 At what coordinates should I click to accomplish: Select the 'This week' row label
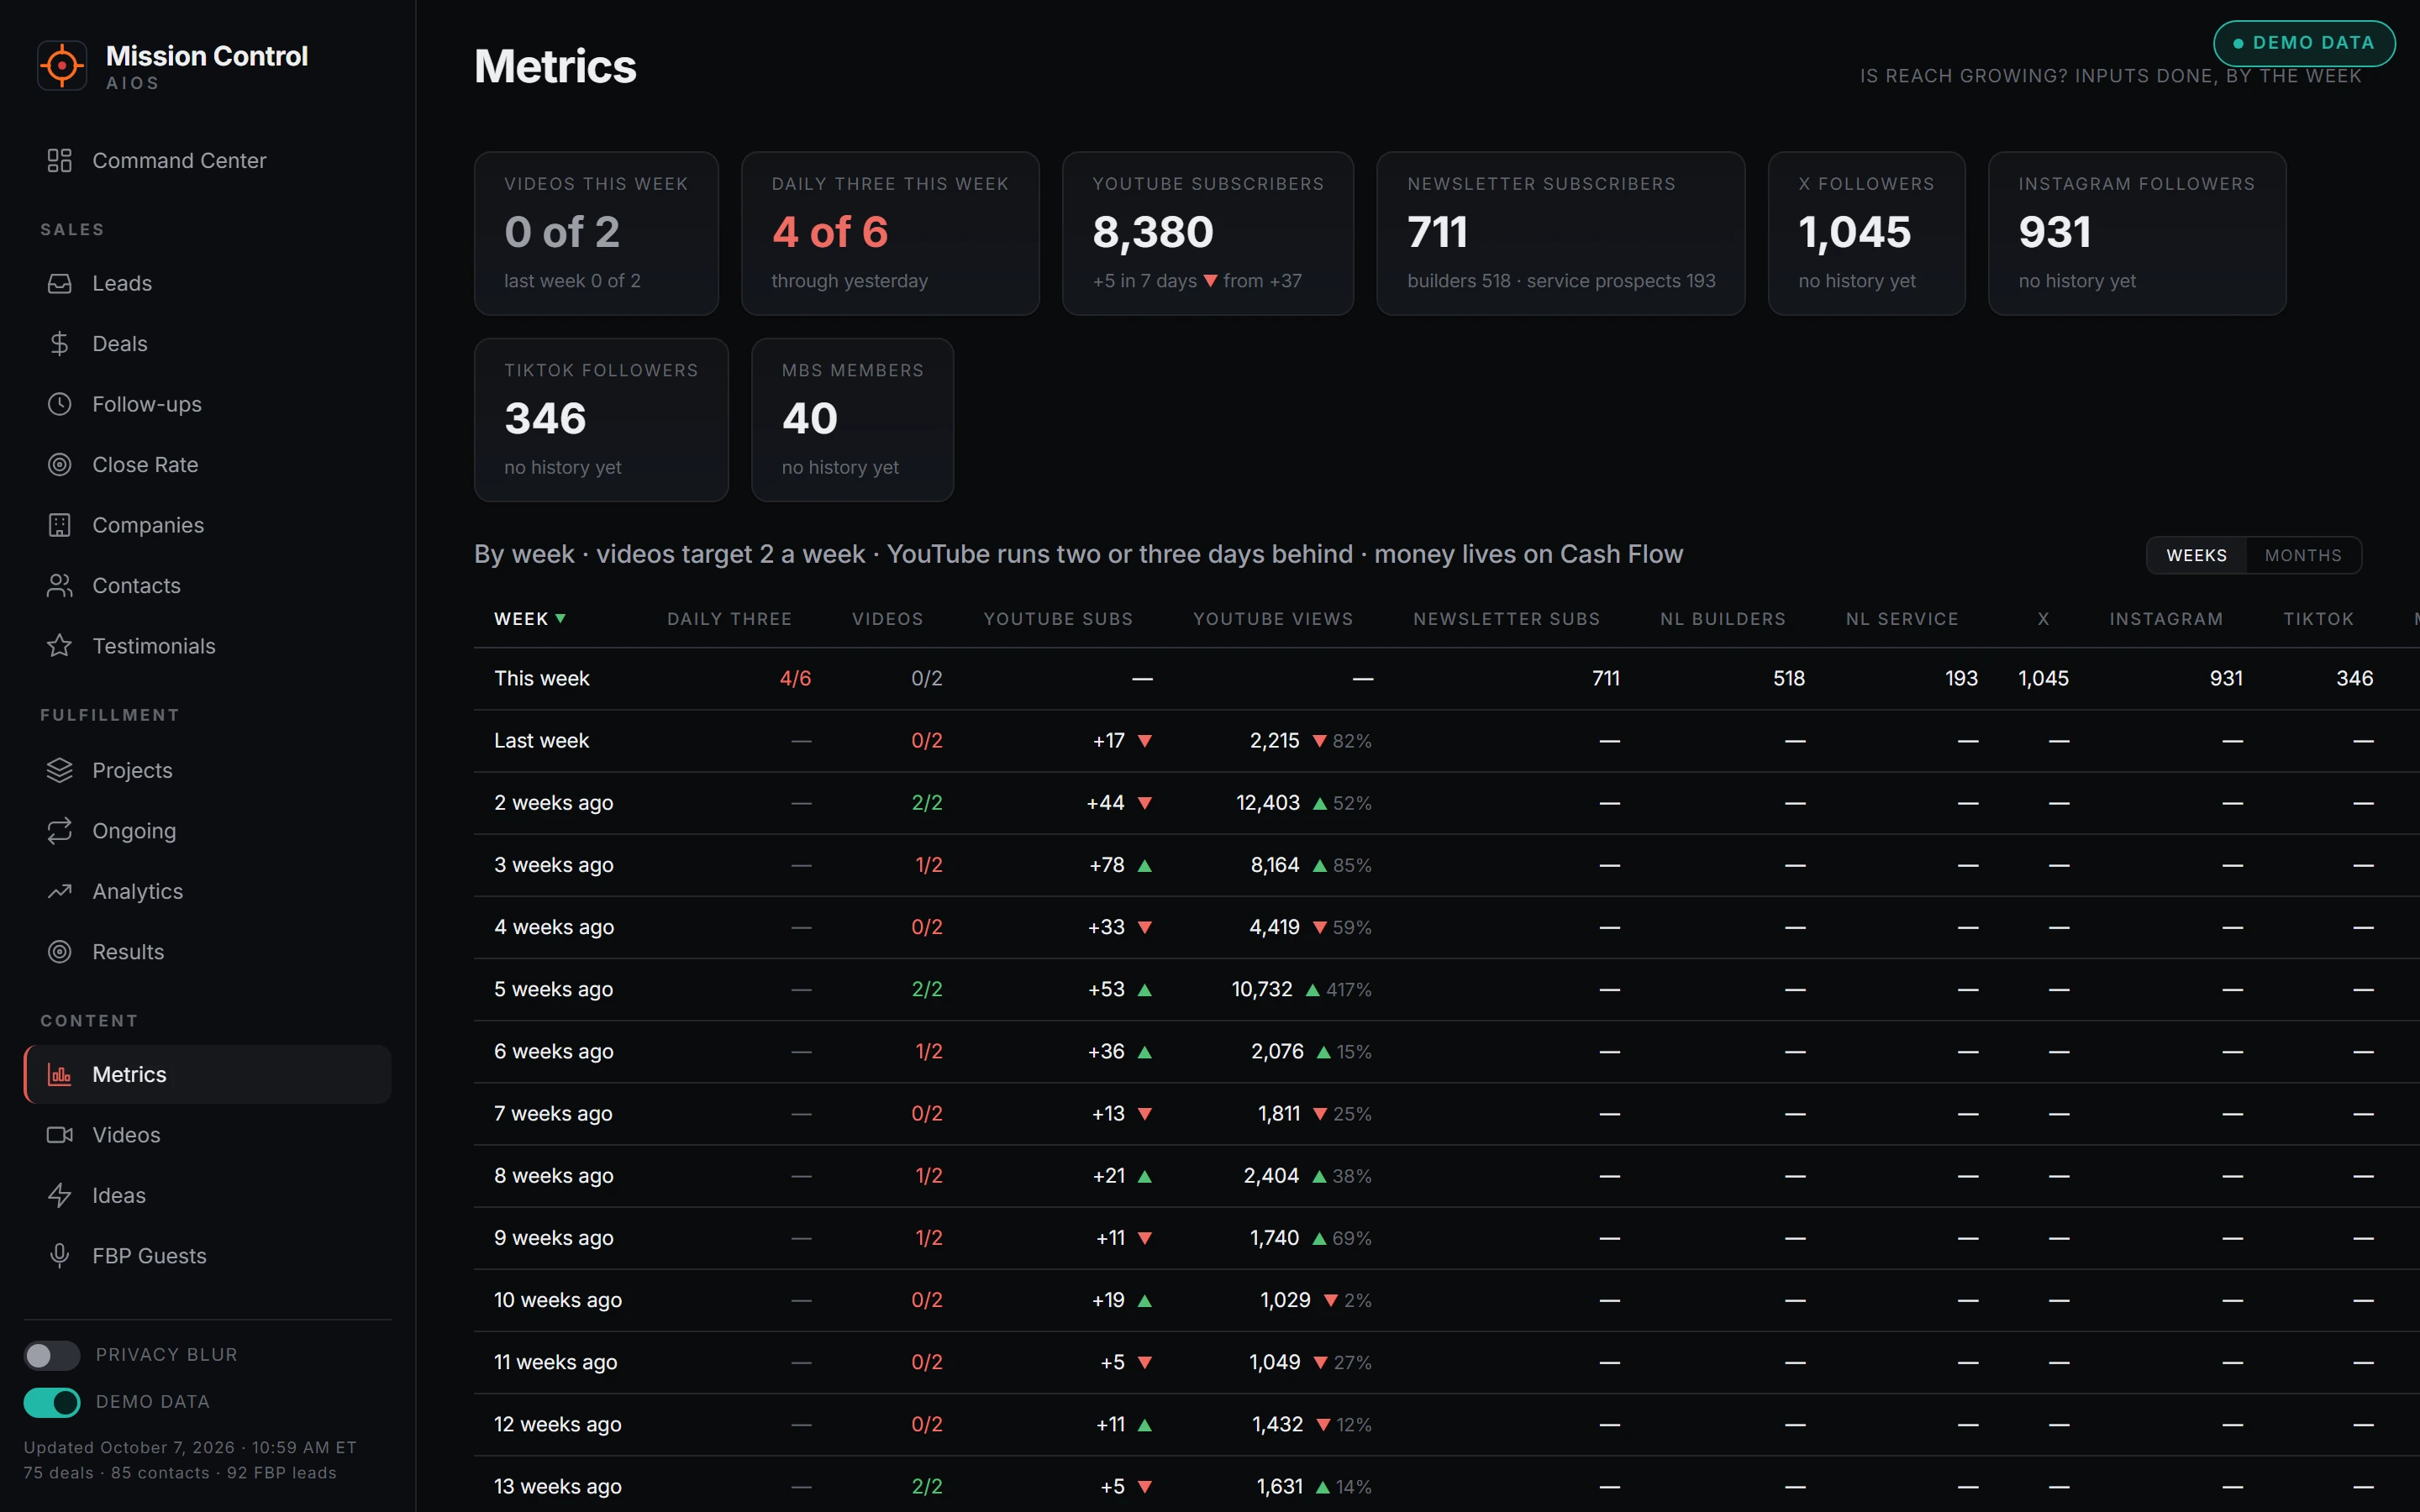pyautogui.click(x=541, y=679)
